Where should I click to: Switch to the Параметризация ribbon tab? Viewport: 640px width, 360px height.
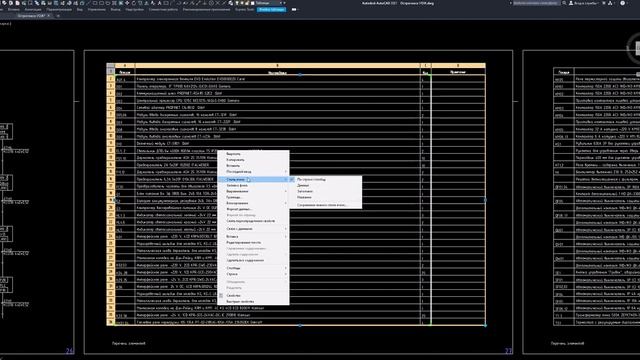[x=59, y=9]
